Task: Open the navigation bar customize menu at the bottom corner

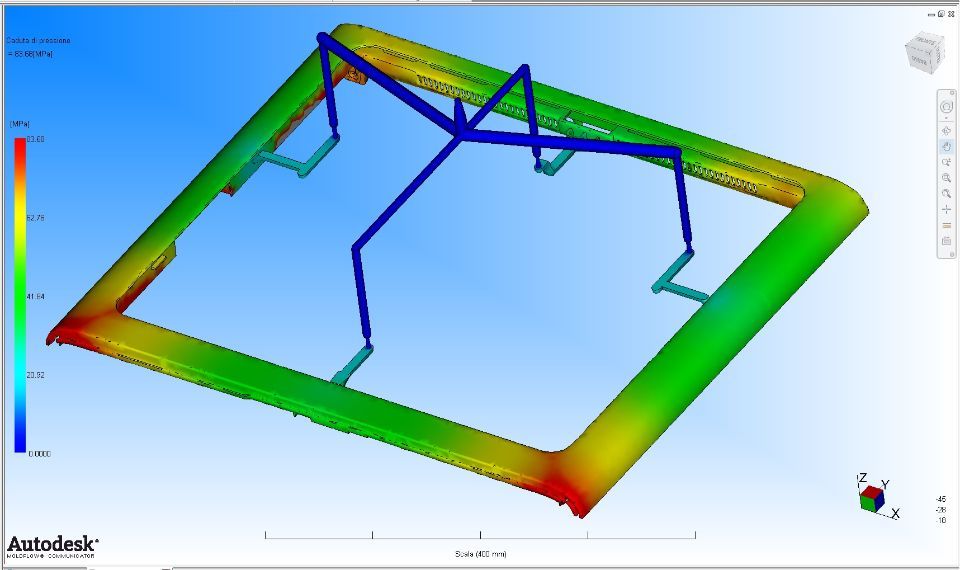Action: tap(951, 254)
